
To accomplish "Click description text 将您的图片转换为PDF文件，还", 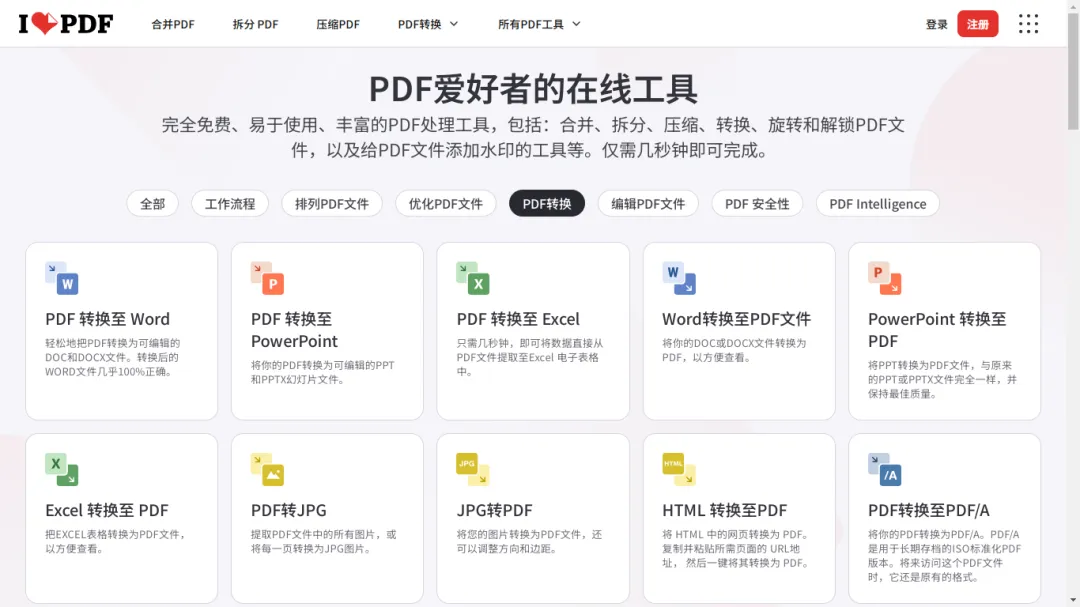I will tap(529, 535).
